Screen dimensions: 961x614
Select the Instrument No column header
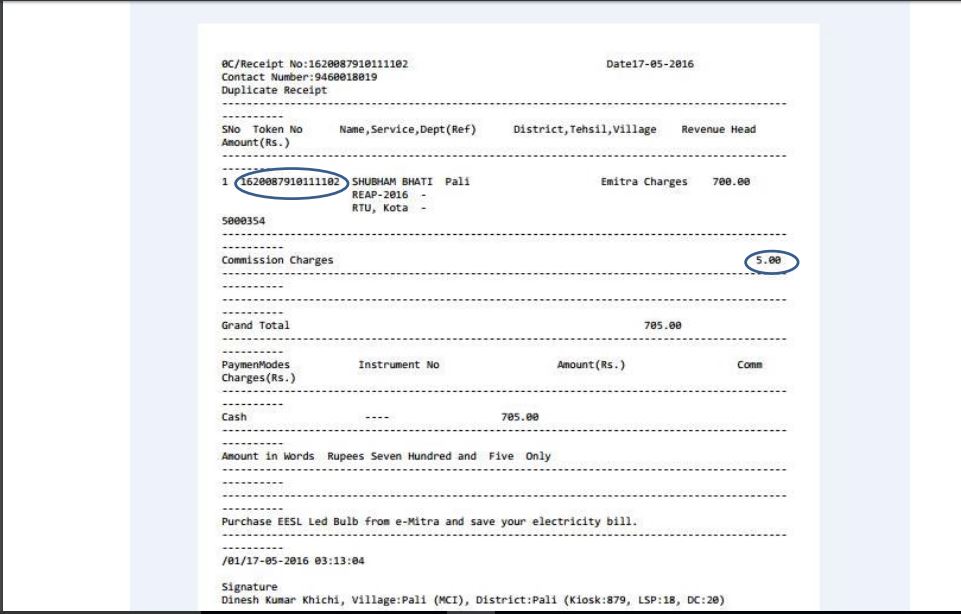[398, 364]
